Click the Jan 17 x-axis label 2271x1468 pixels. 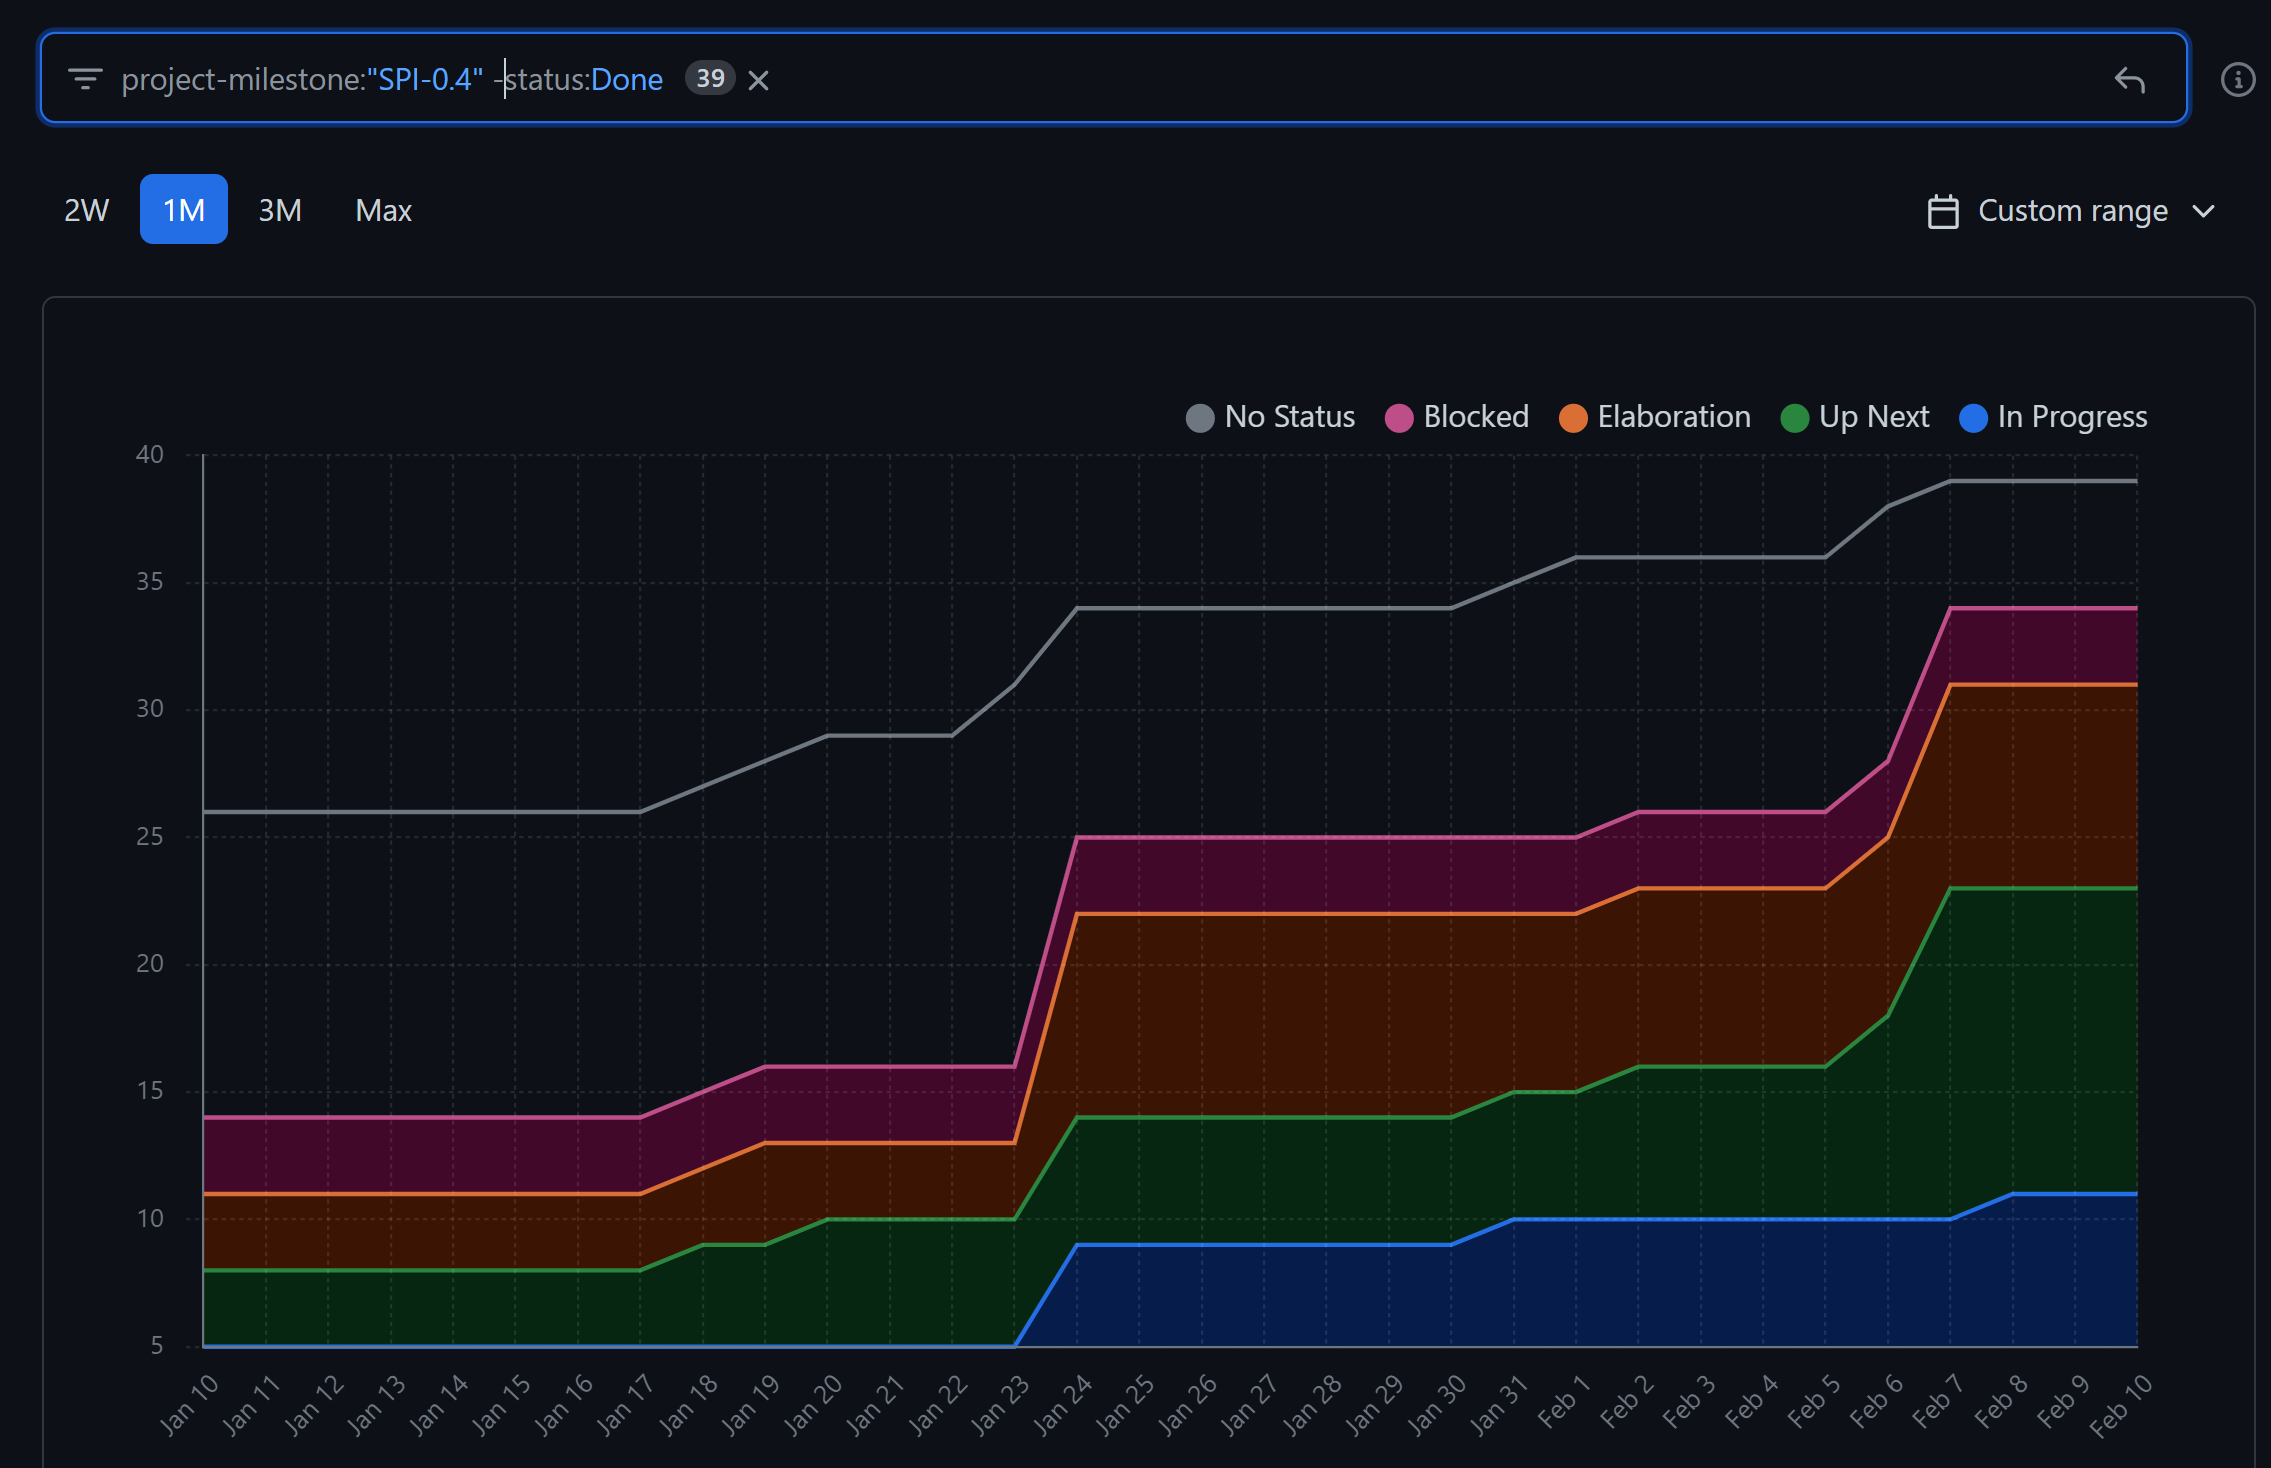tap(626, 1404)
